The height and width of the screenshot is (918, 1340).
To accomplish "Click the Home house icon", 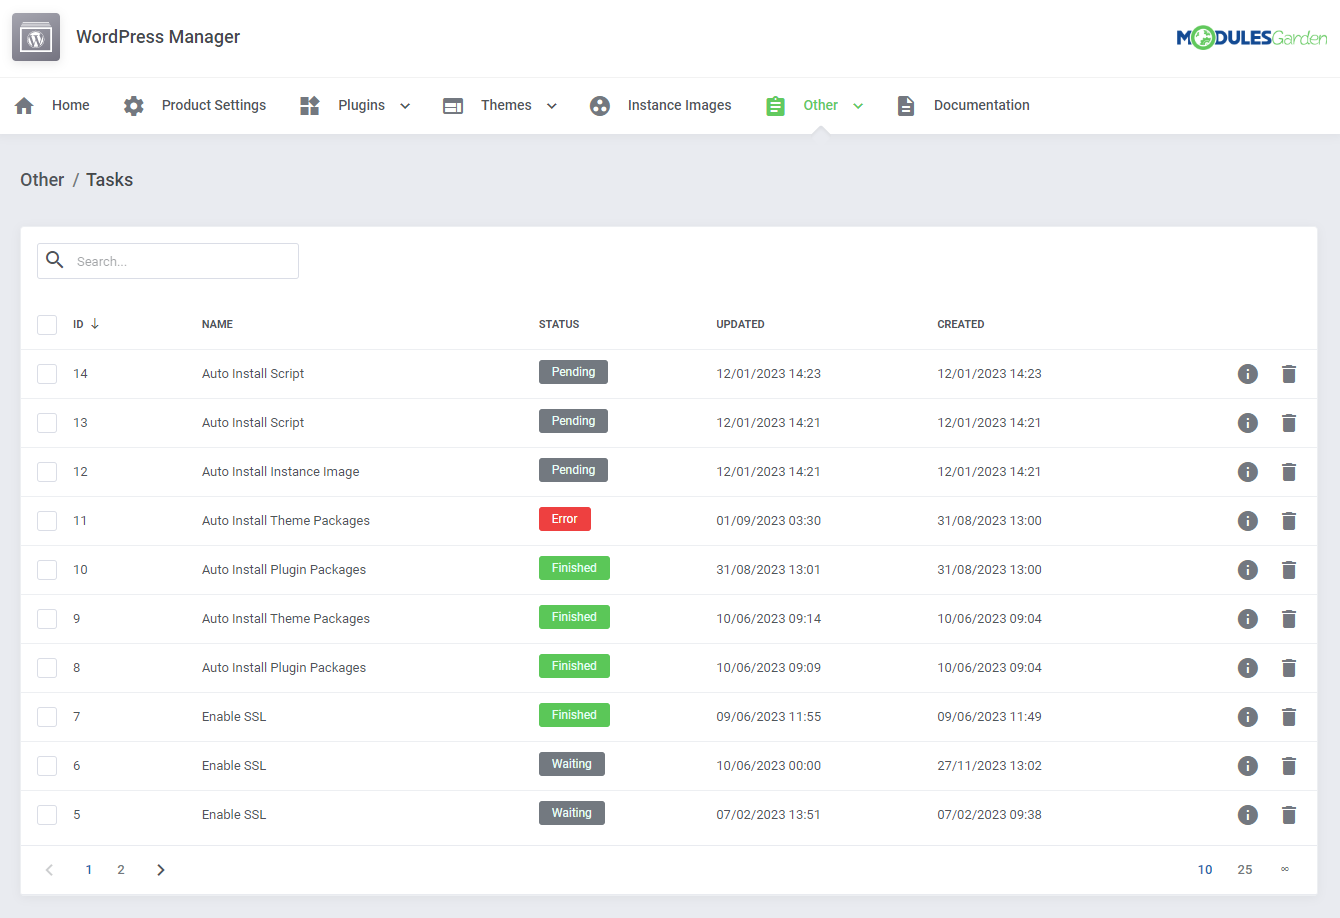I will point(25,106).
